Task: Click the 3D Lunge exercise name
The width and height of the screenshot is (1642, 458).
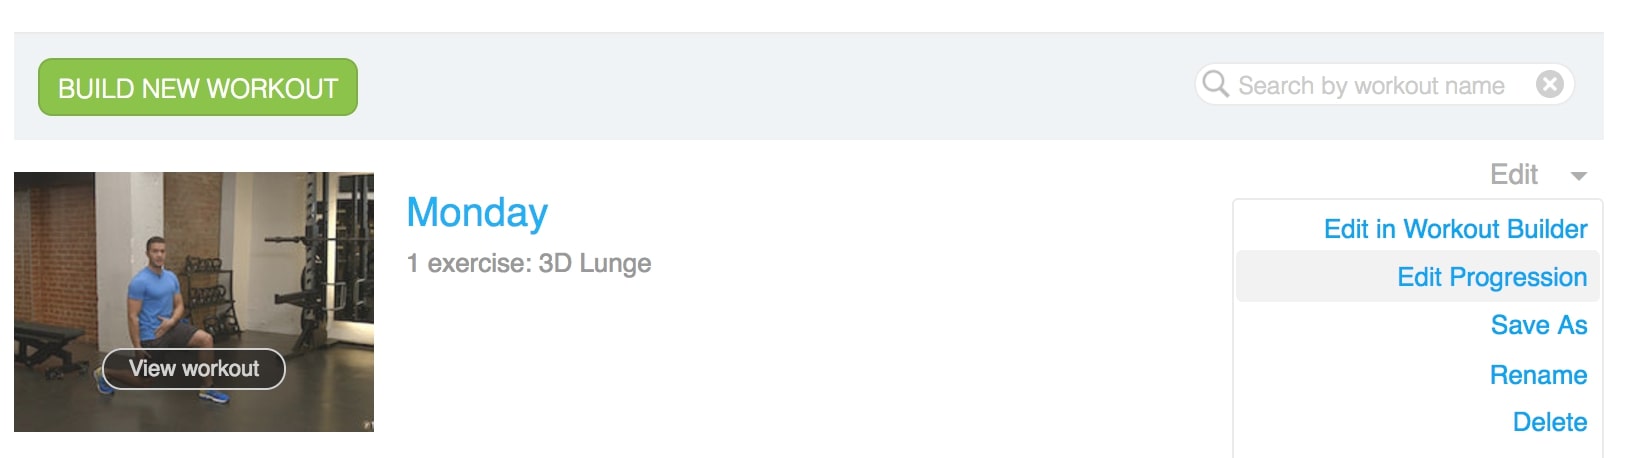Action: point(595,263)
